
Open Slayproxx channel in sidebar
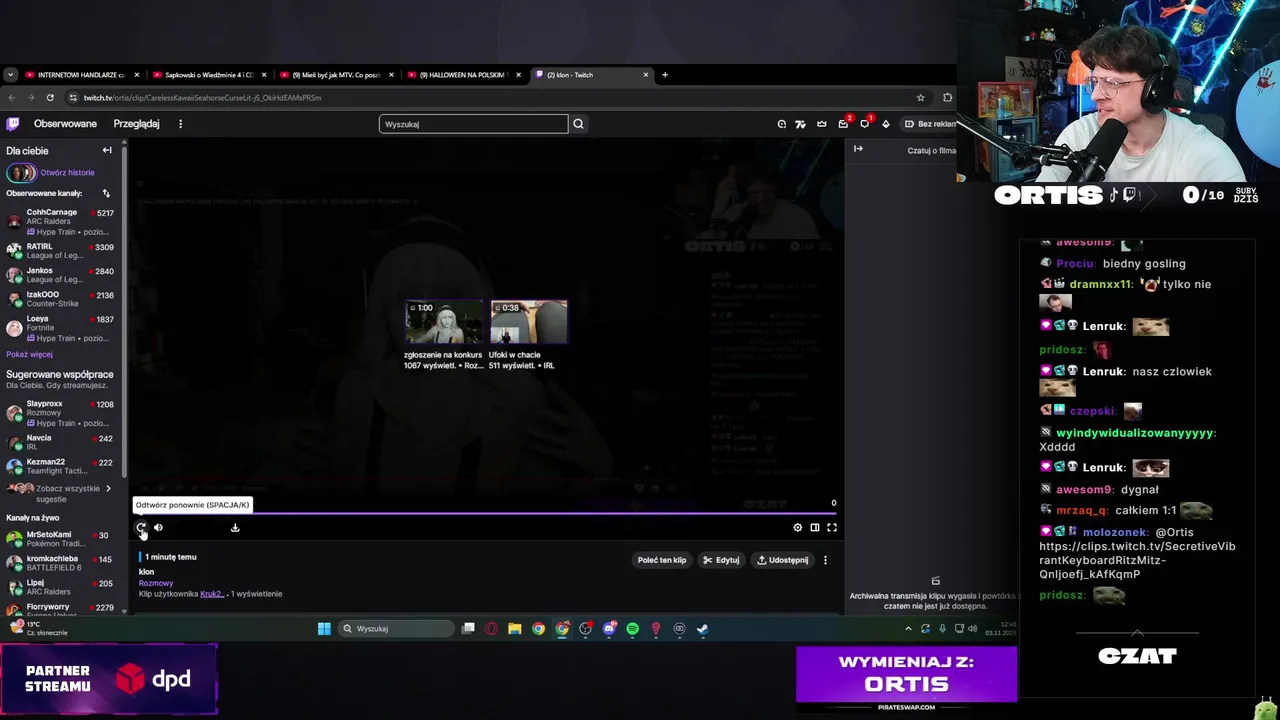(60, 413)
